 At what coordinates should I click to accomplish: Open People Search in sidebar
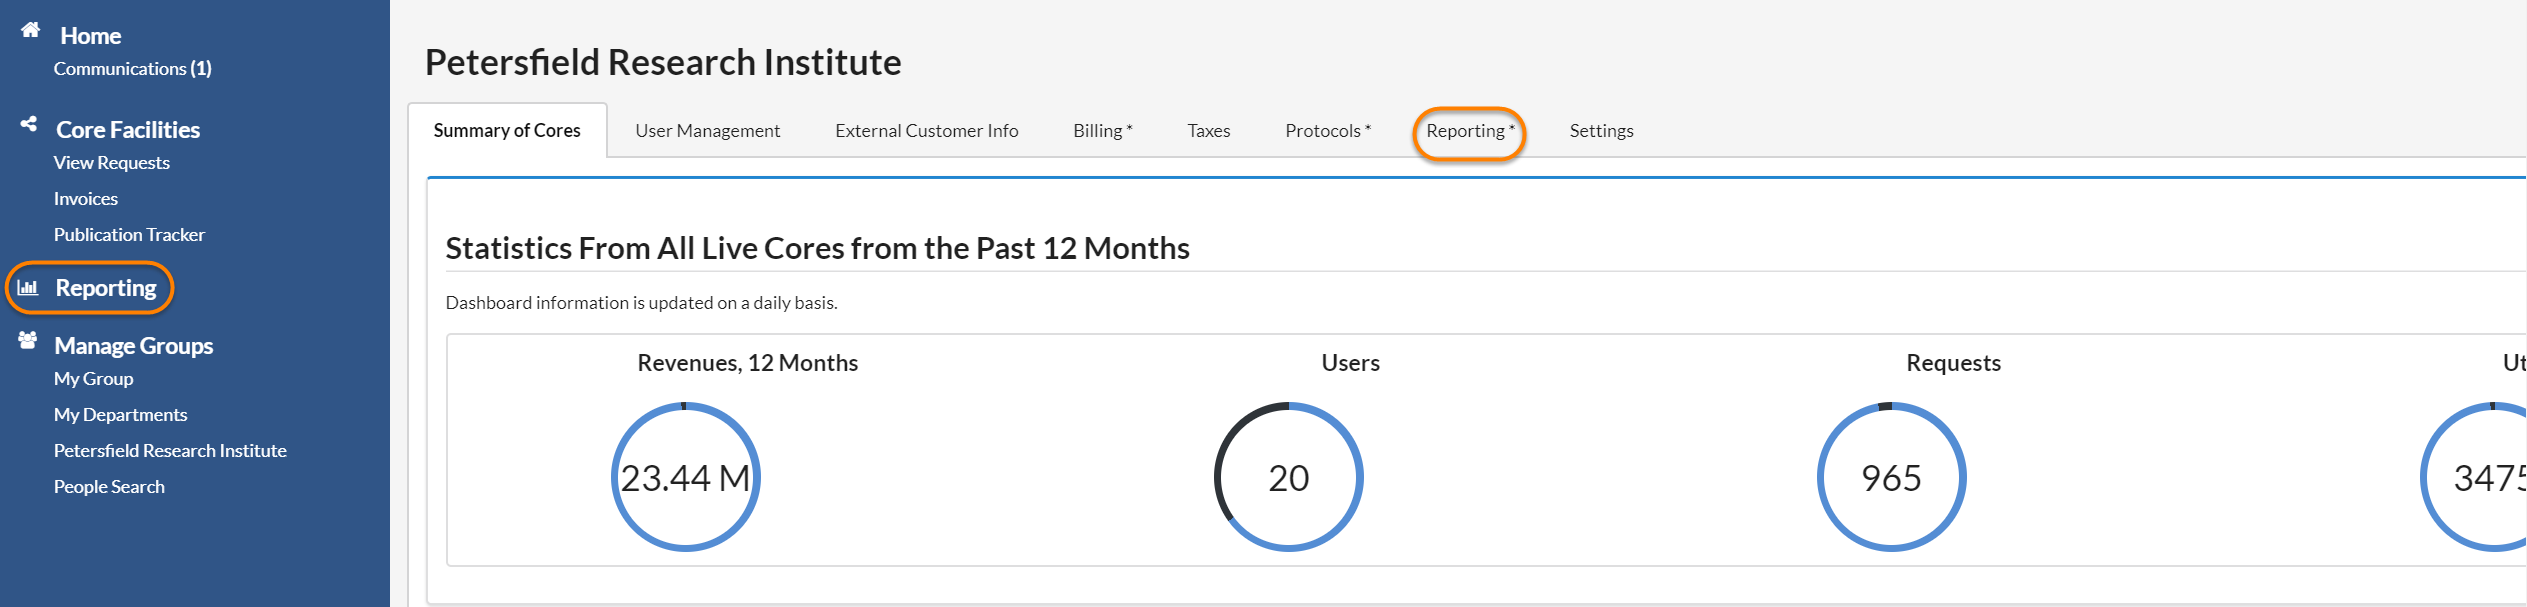[109, 487]
